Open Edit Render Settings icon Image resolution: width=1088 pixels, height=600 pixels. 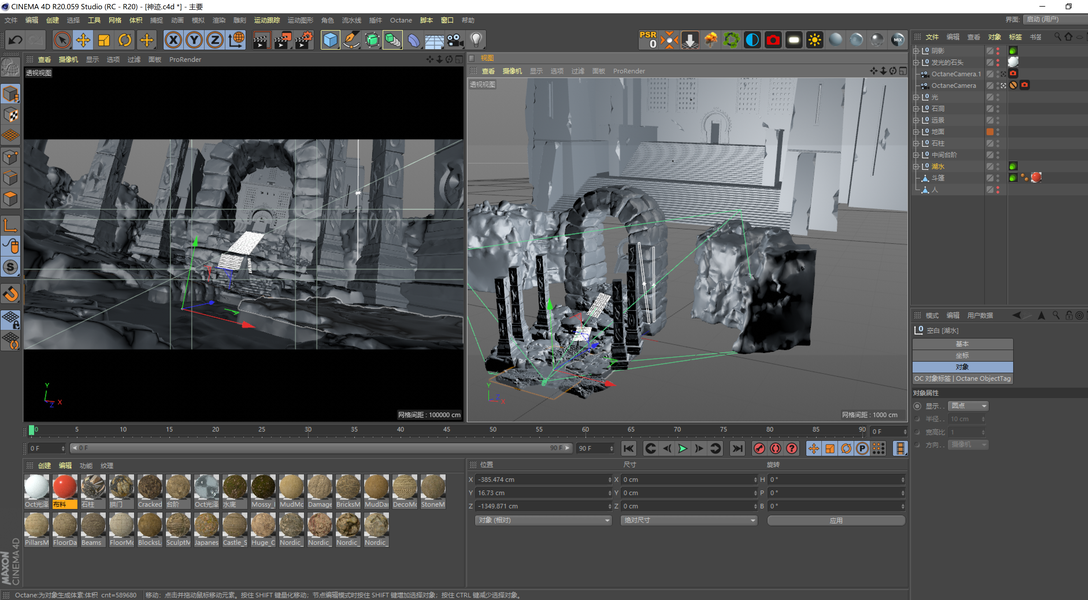[304, 40]
